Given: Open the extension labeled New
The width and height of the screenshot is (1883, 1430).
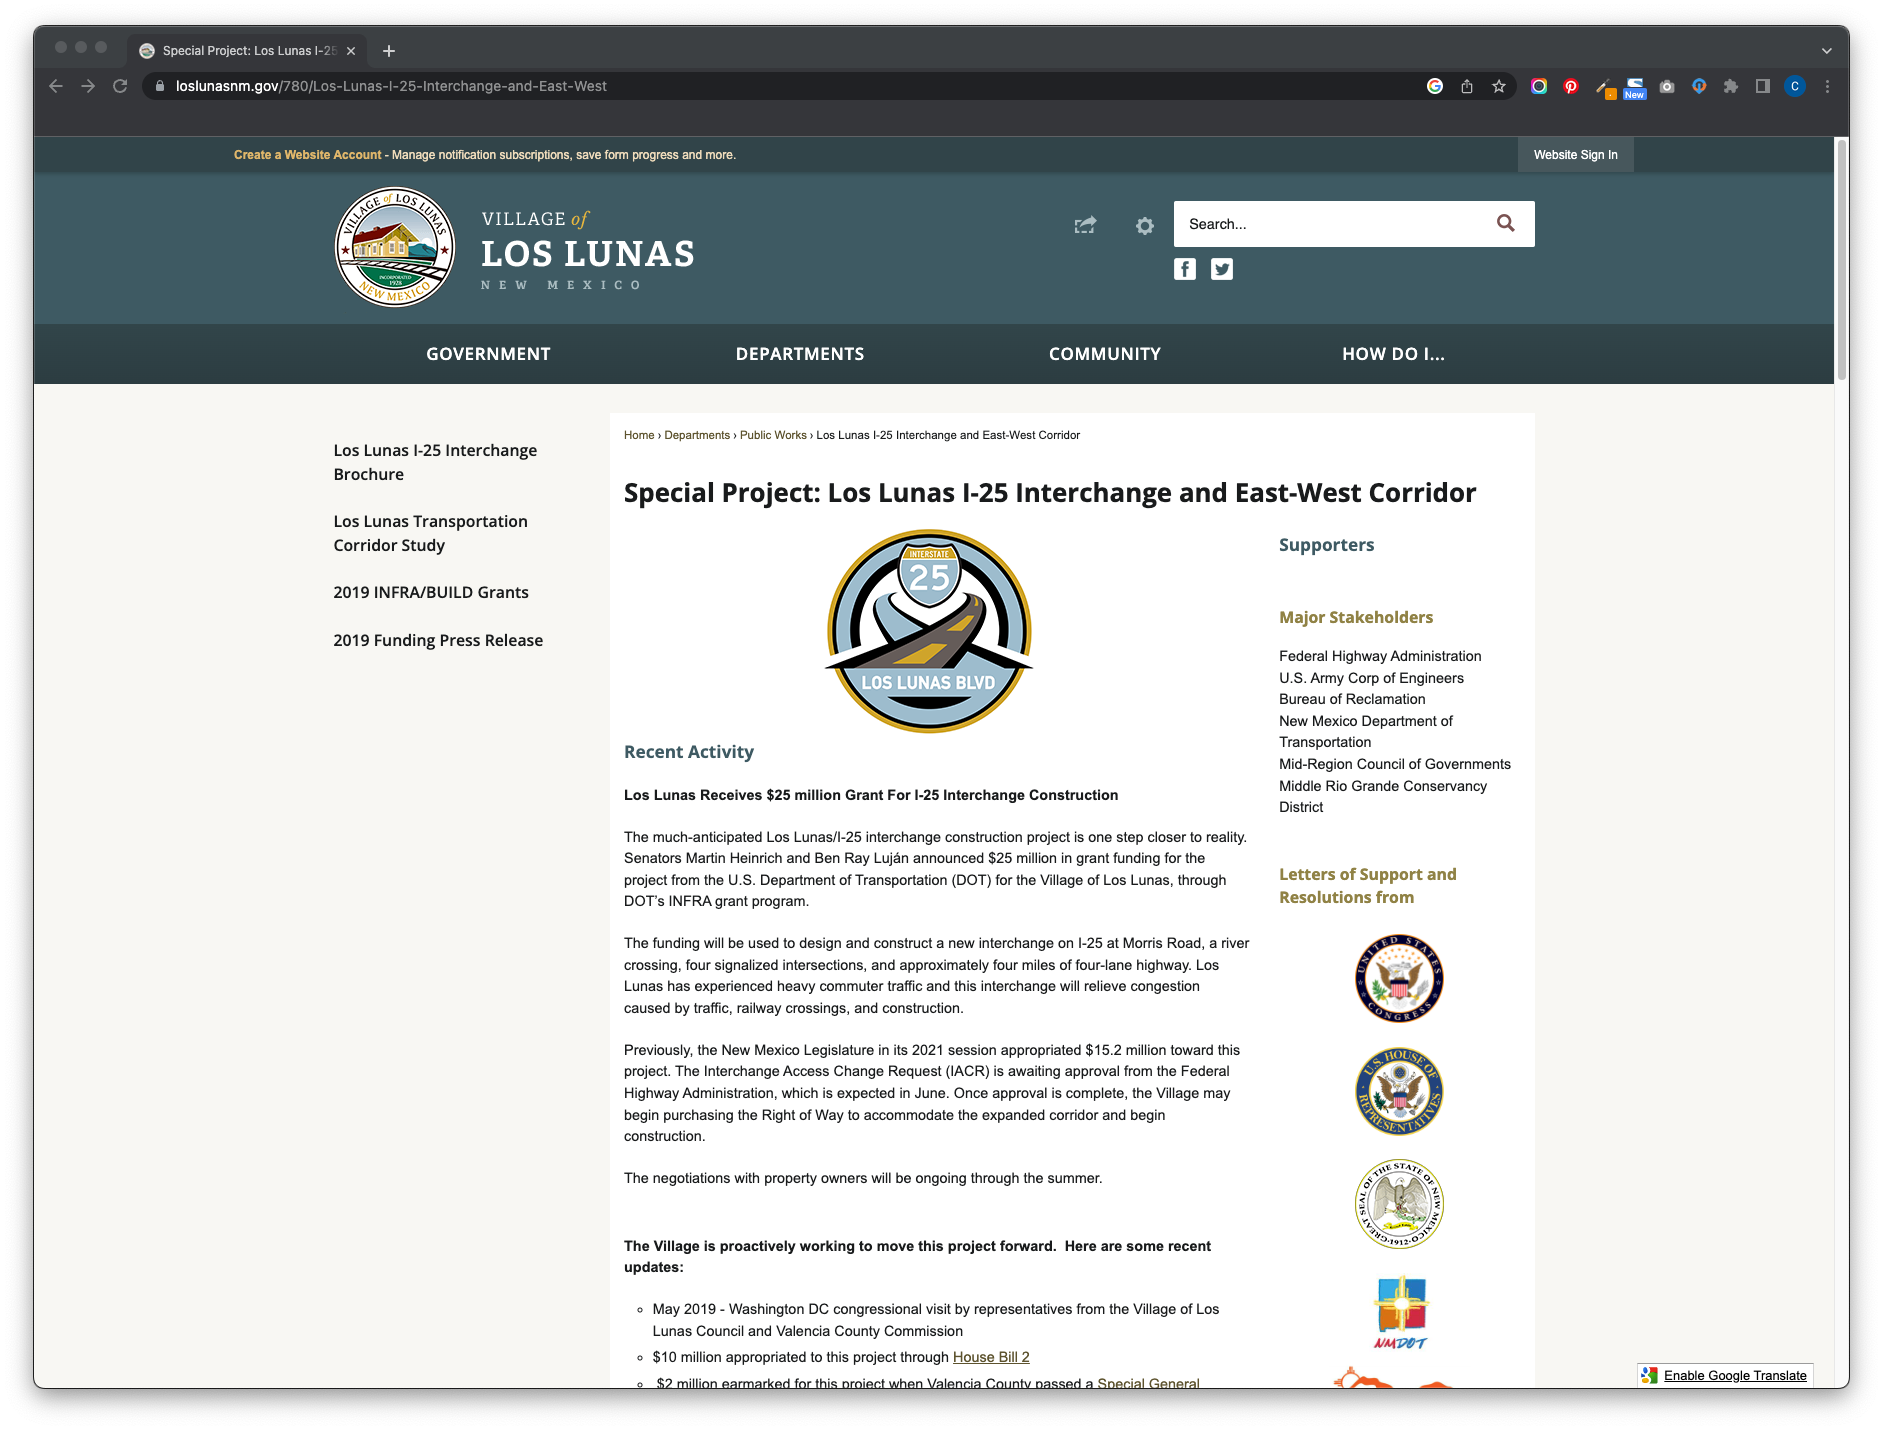Looking at the screenshot, I should click(x=1635, y=88).
